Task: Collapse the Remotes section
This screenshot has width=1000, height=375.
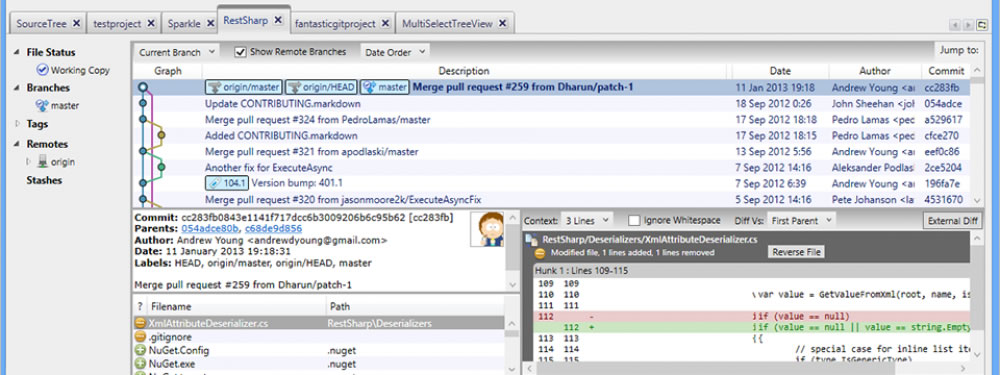Action: tap(17, 144)
